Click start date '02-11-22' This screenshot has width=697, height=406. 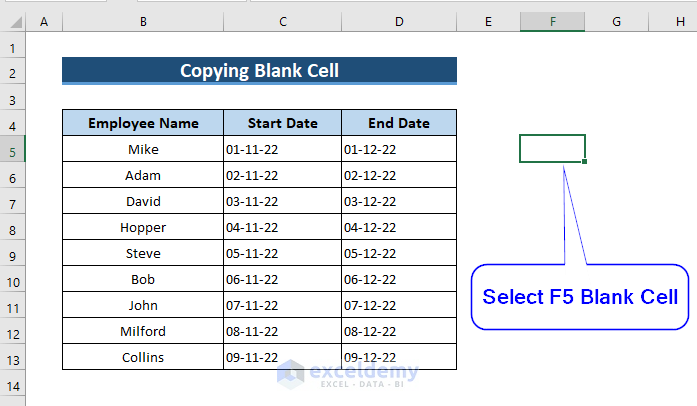click(282, 175)
